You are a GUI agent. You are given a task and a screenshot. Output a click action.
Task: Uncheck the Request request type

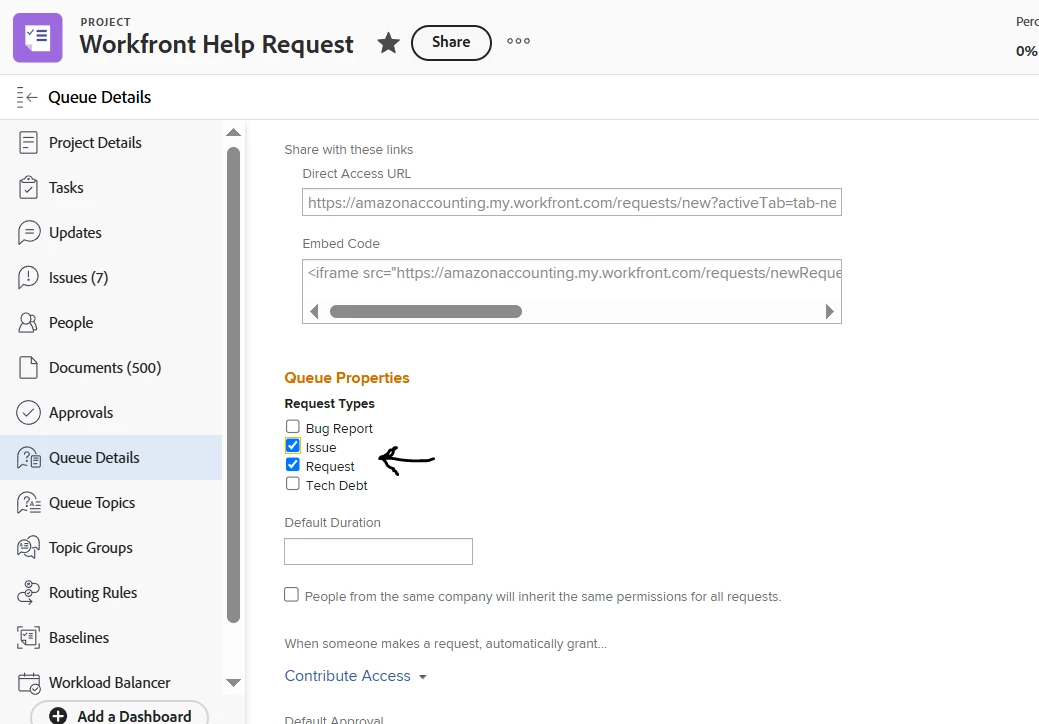[x=292, y=464]
